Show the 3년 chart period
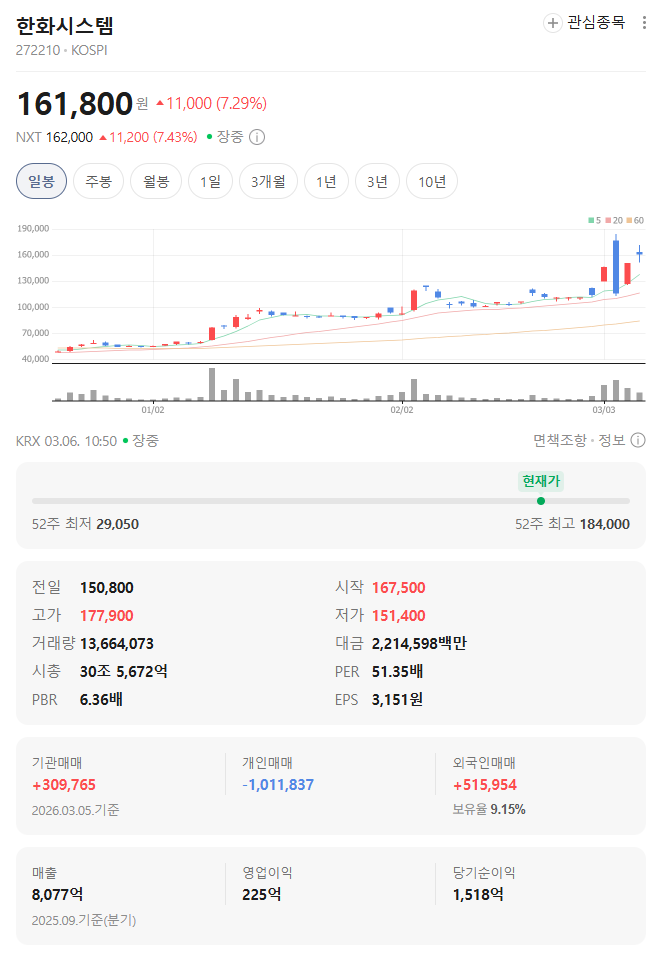Viewport: 660px width, 957px height. point(377,181)
